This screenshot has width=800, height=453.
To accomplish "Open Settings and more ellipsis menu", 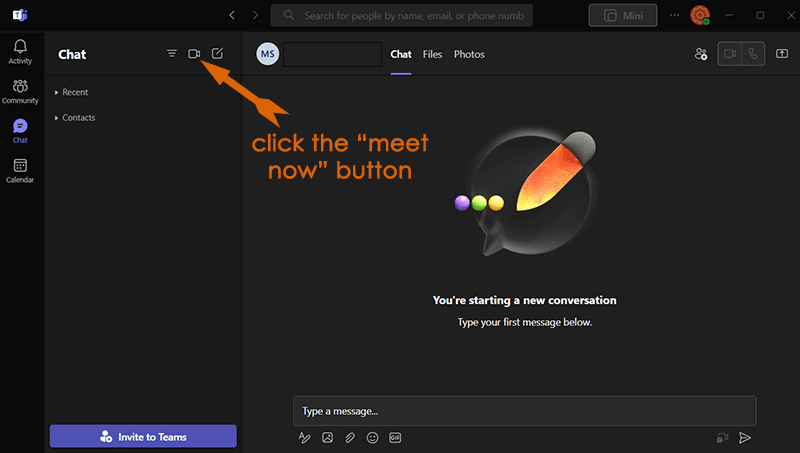I will click(x=673, y=15).
